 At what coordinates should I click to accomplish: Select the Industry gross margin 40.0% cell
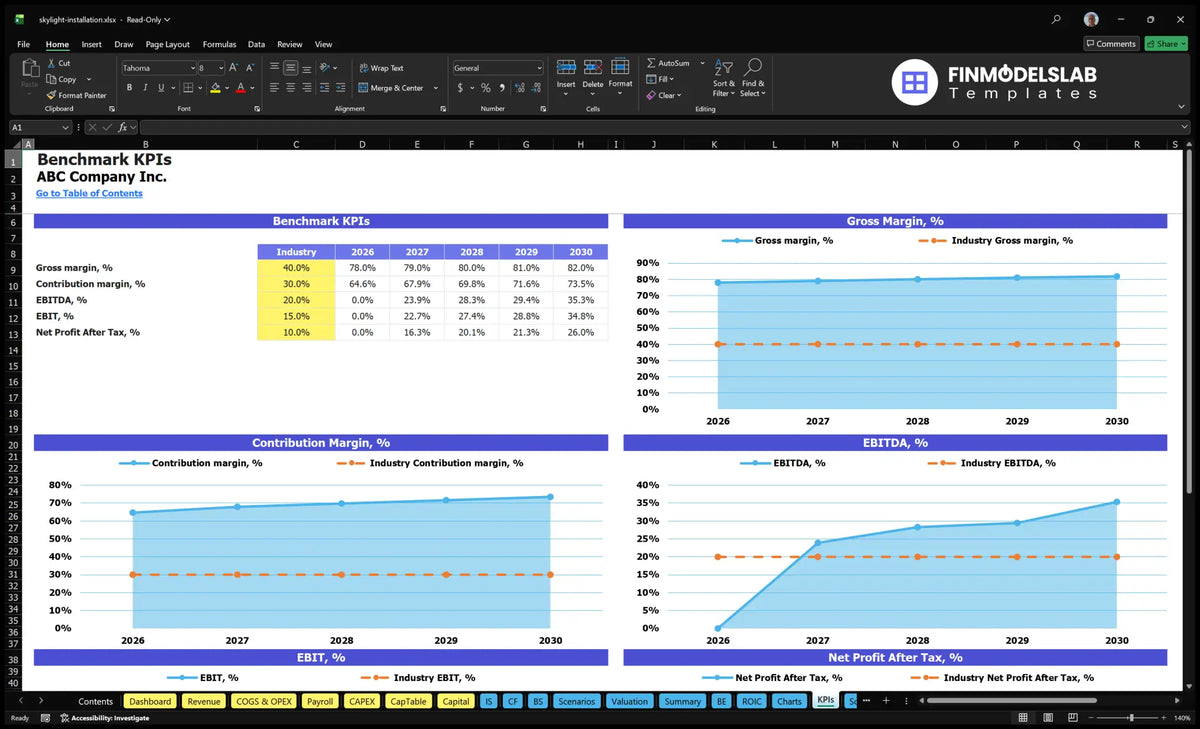coord(296,268)
